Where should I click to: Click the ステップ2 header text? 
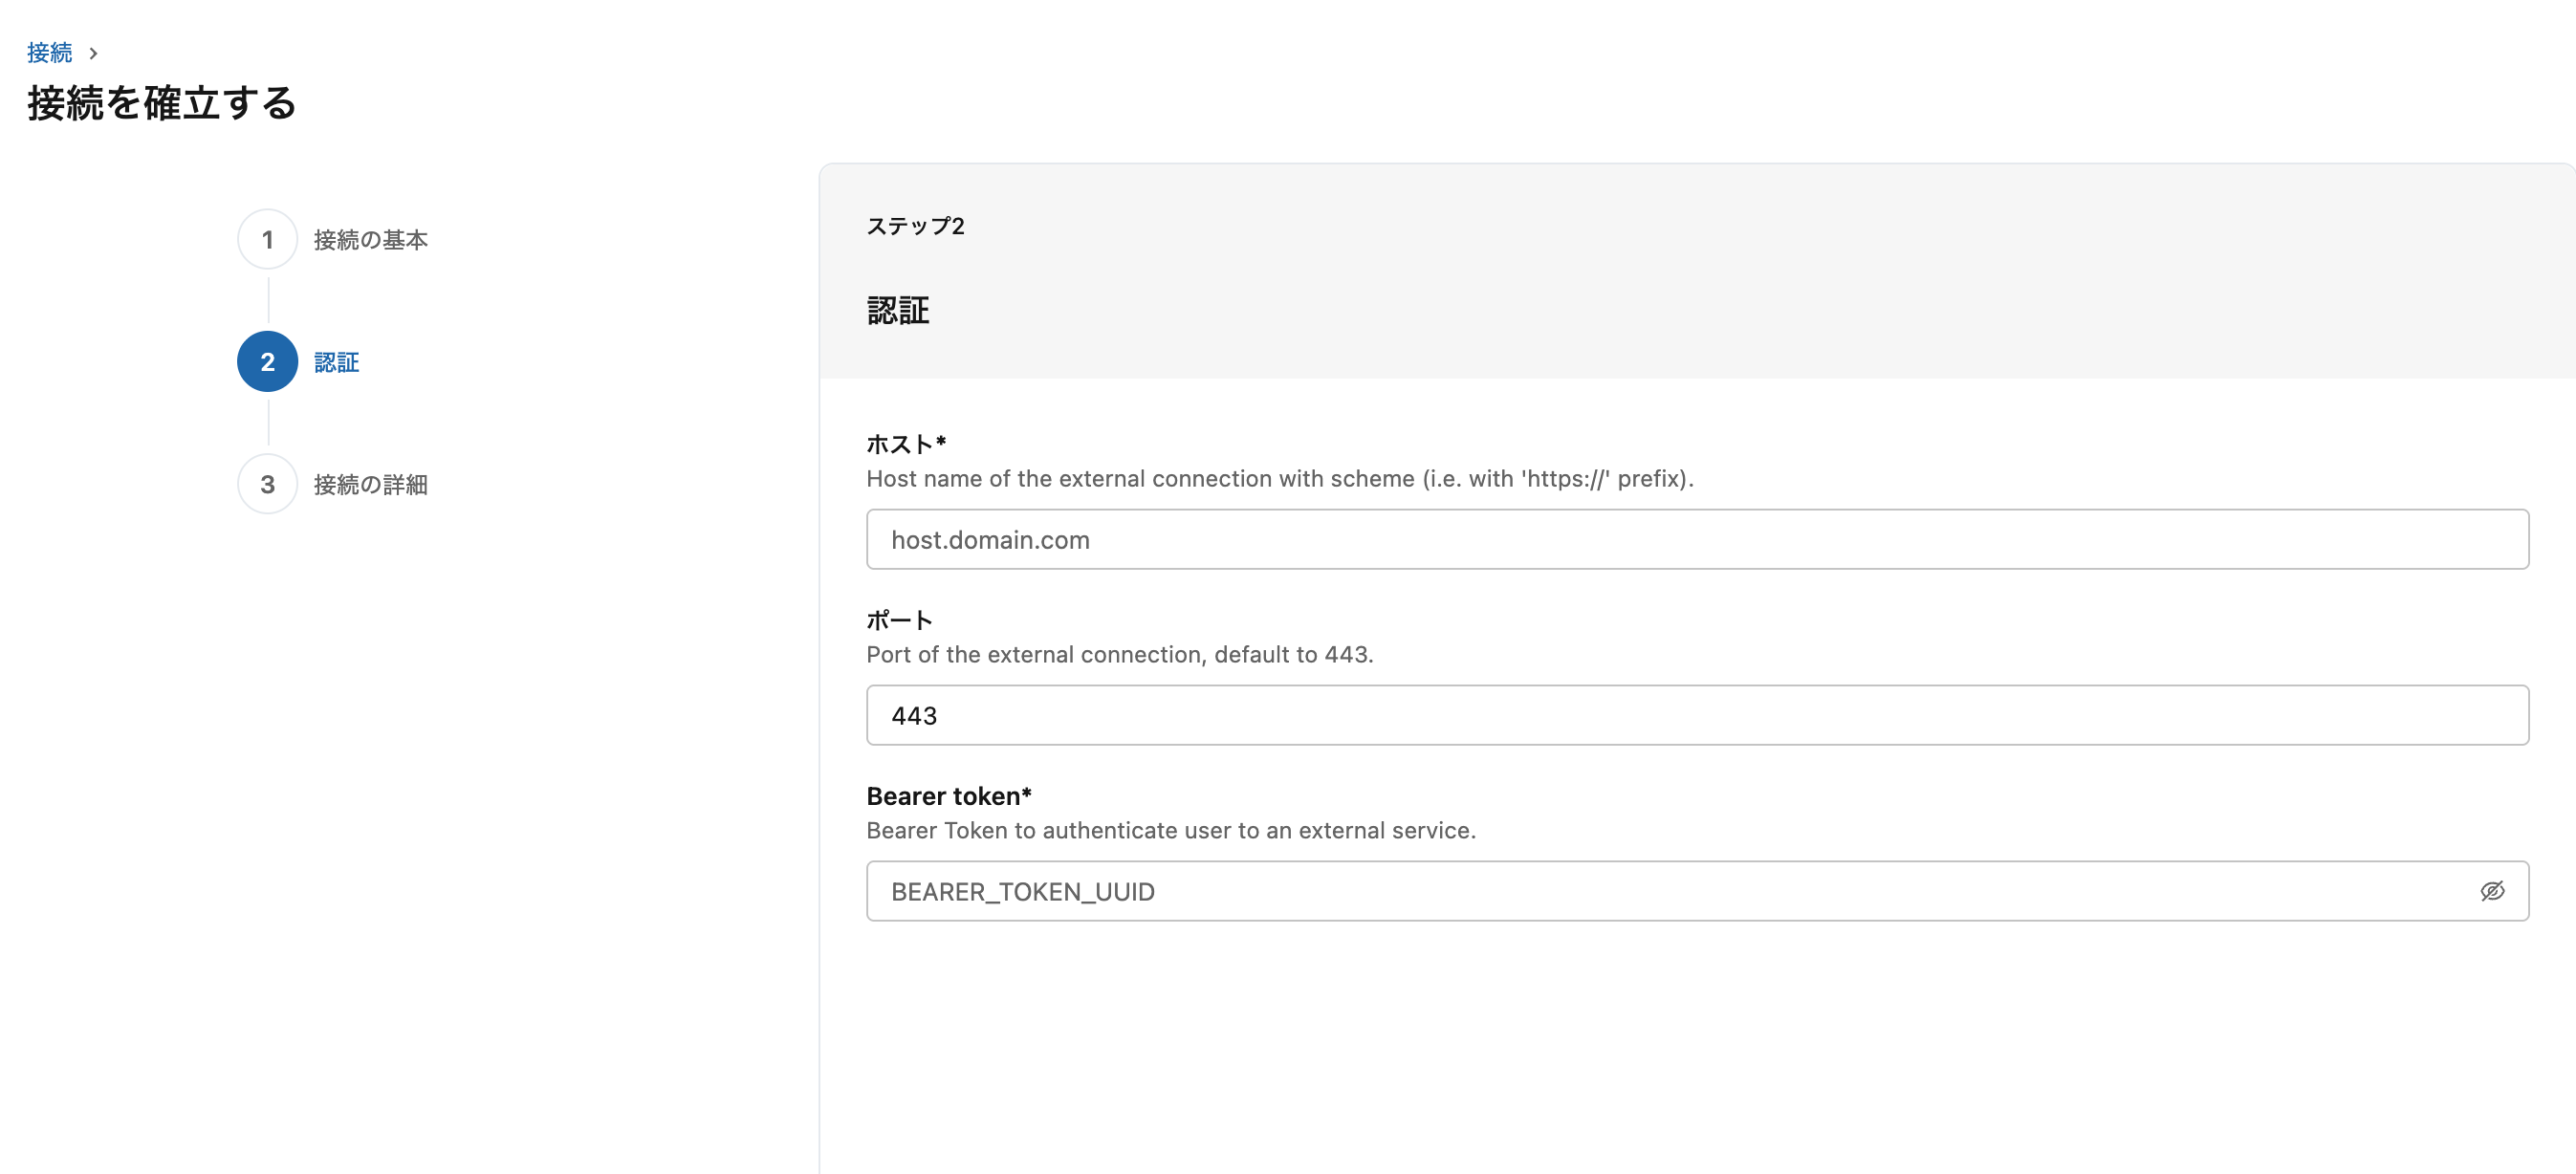tap(915, 226)
